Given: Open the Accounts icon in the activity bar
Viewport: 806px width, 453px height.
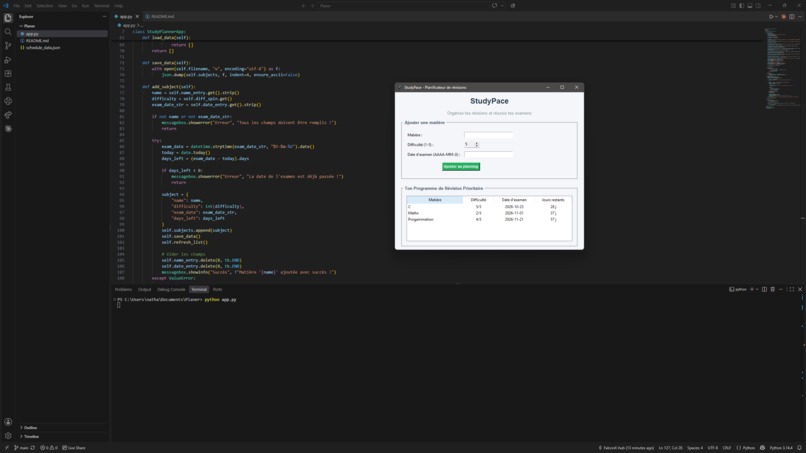Looking at the screenshot, I should coord(8,422).
